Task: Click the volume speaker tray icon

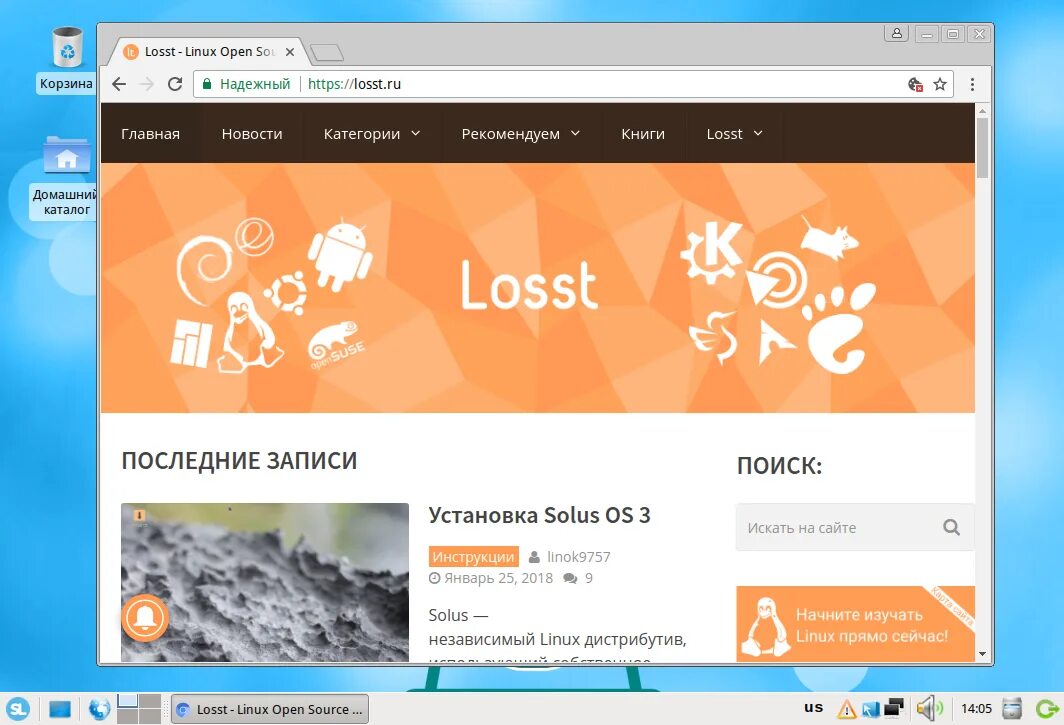Action: pos(929,709)
